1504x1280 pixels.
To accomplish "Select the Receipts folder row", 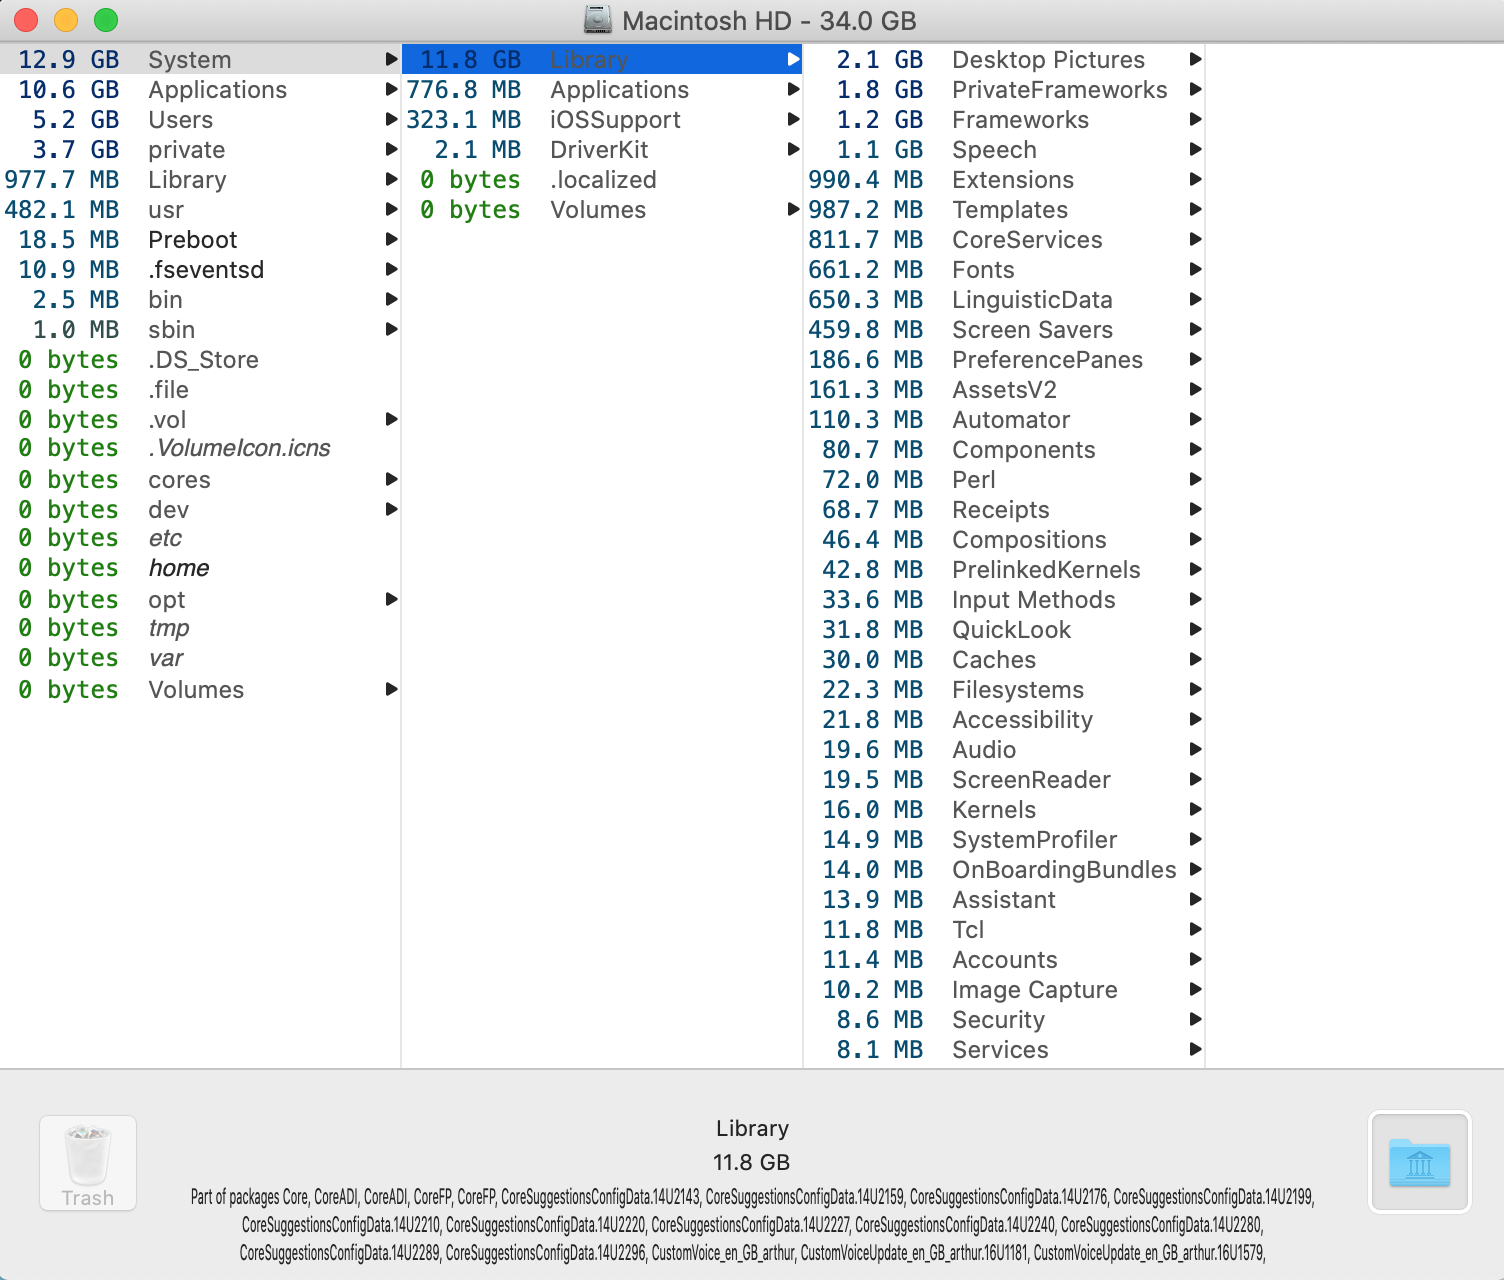I will [1004, 510].
